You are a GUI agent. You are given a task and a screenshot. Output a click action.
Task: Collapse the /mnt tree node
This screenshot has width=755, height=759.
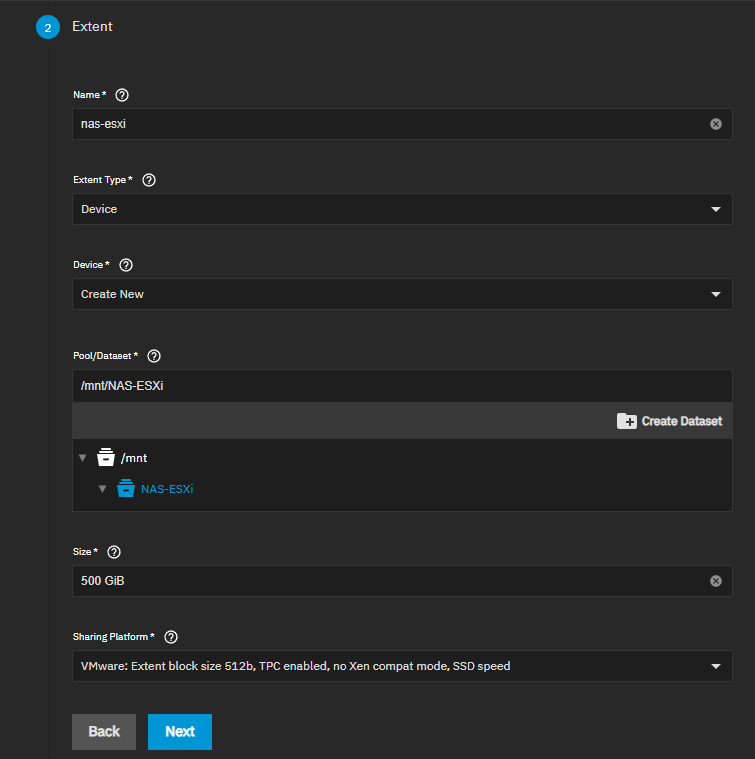click(x=83, y=458)
